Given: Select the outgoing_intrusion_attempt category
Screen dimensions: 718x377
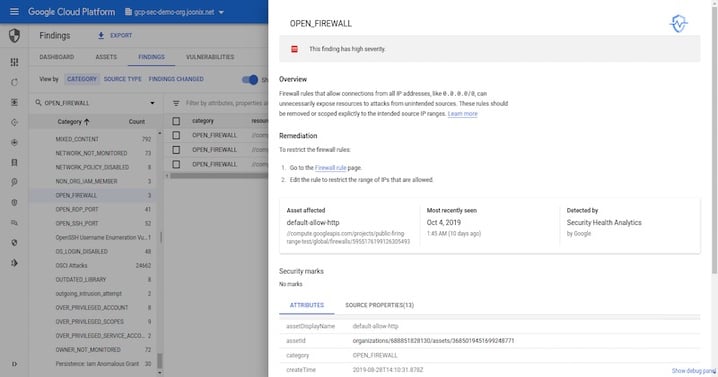Looking at the screenshot, I should coord(92,294).
